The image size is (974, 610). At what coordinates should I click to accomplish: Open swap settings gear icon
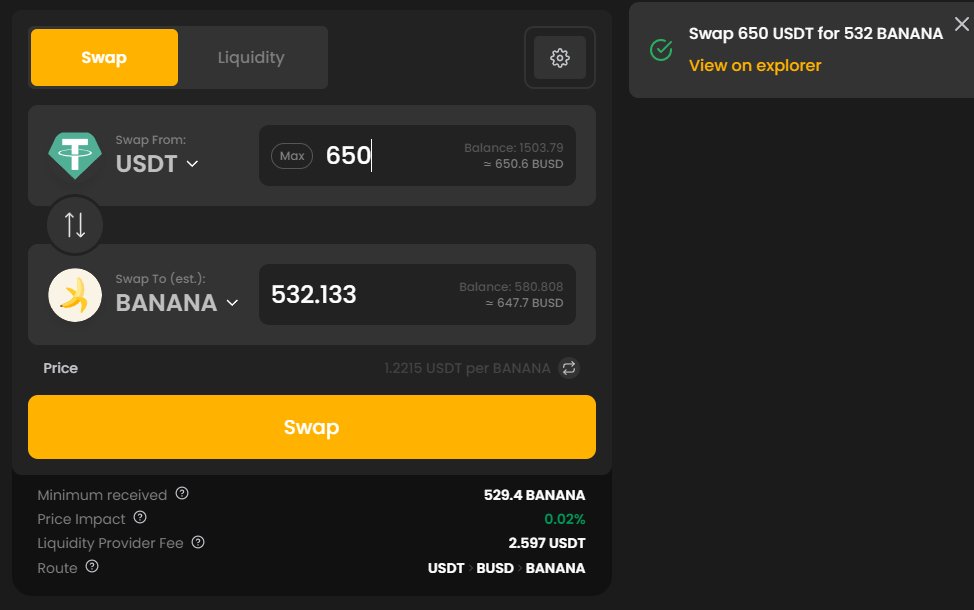tap(560, 58)
